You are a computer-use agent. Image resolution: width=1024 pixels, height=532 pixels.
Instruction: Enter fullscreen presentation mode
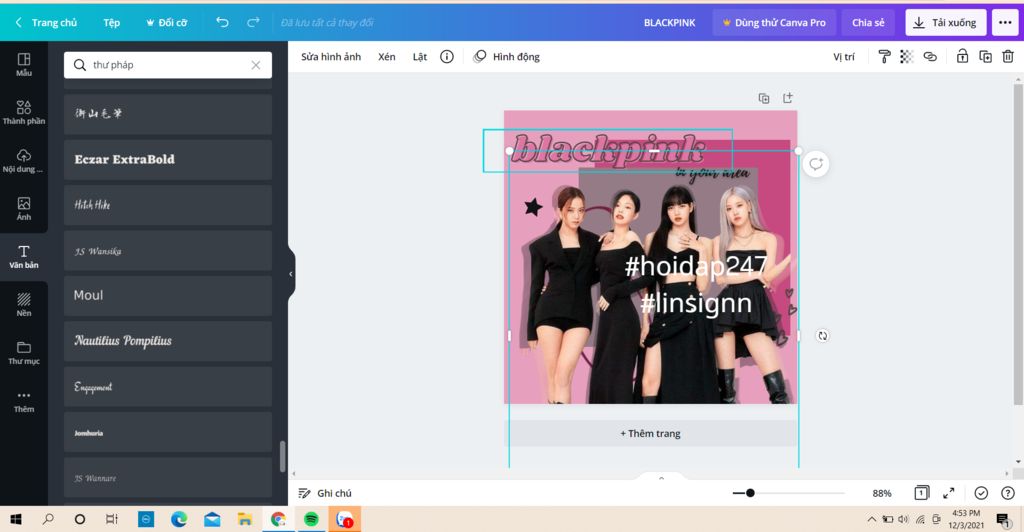(x=948, y=493)
